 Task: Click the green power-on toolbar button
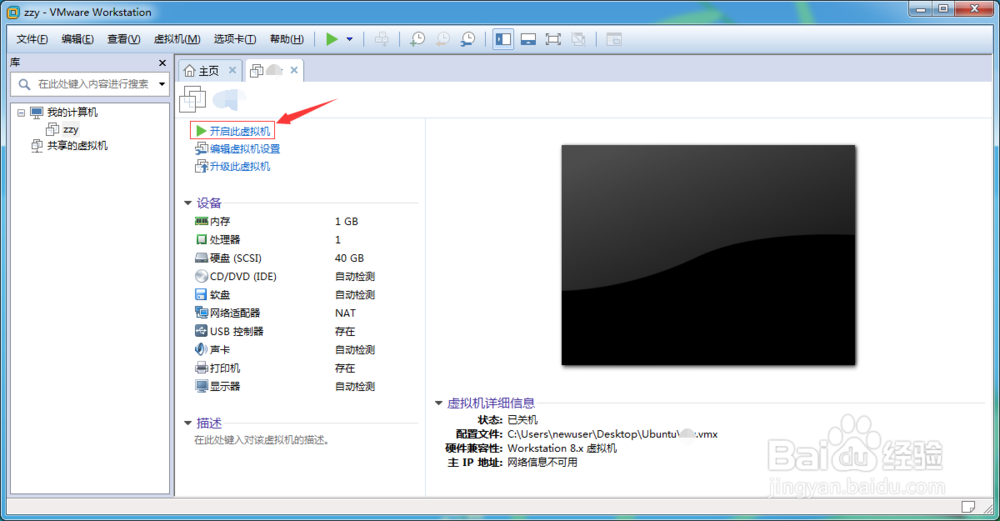[x=332, y=40]
